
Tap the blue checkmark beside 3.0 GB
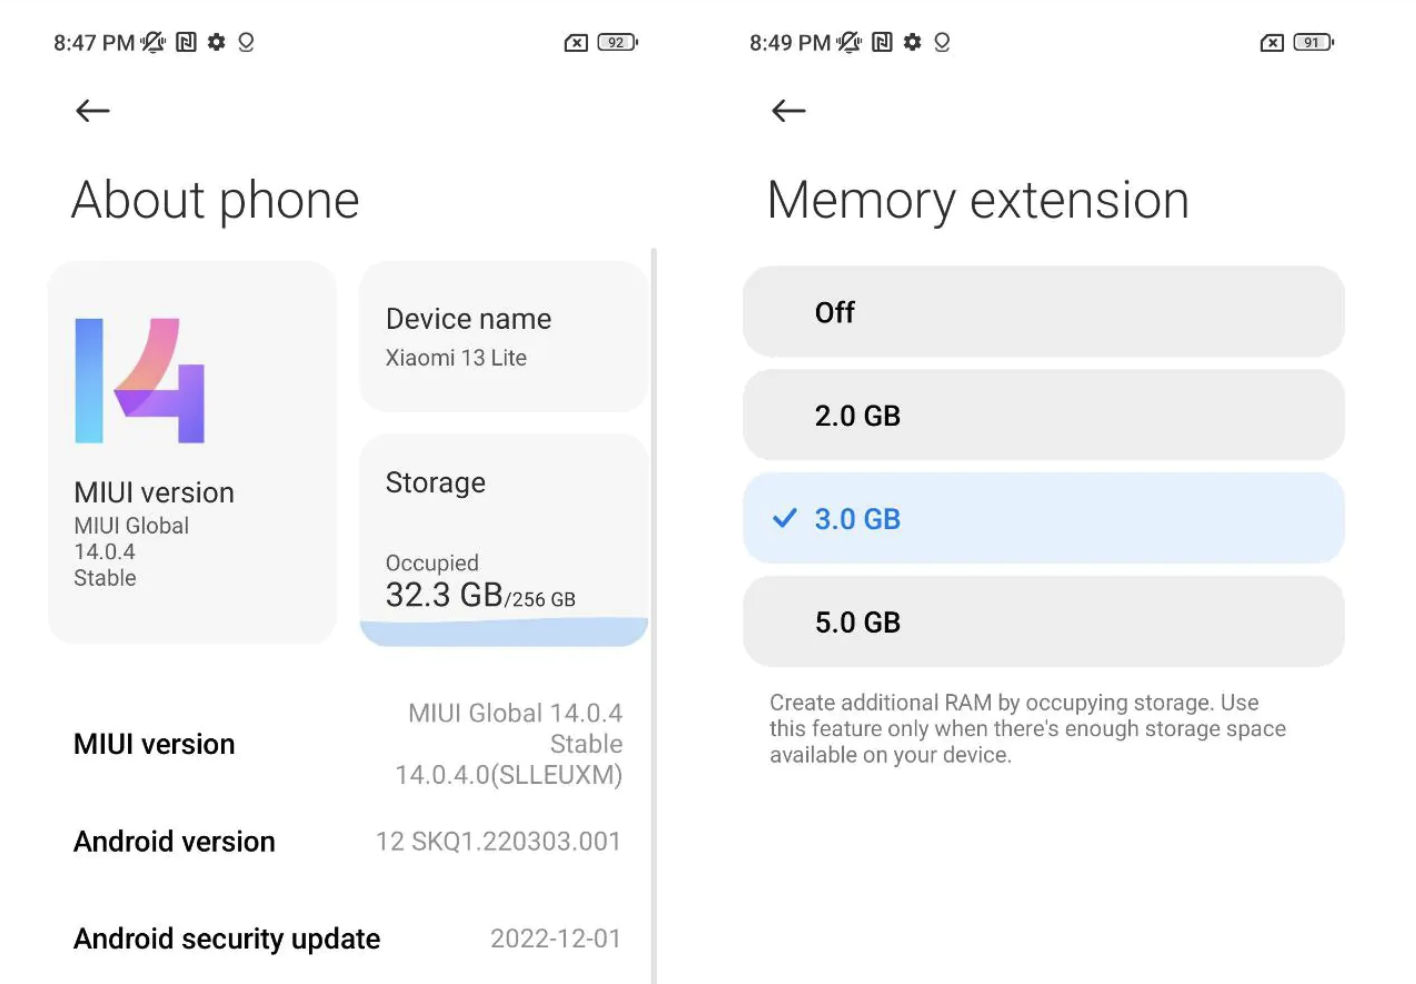(x=785, y=518)
